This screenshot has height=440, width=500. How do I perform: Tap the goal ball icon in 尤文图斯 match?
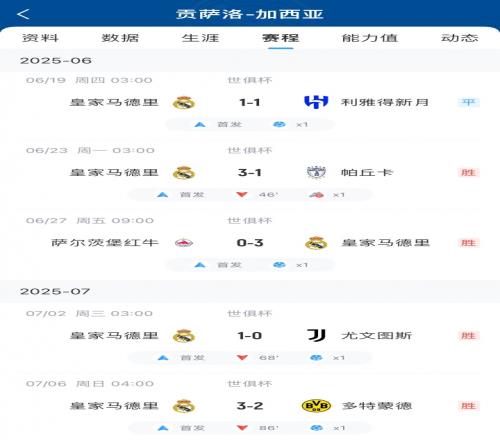(316, 358)
